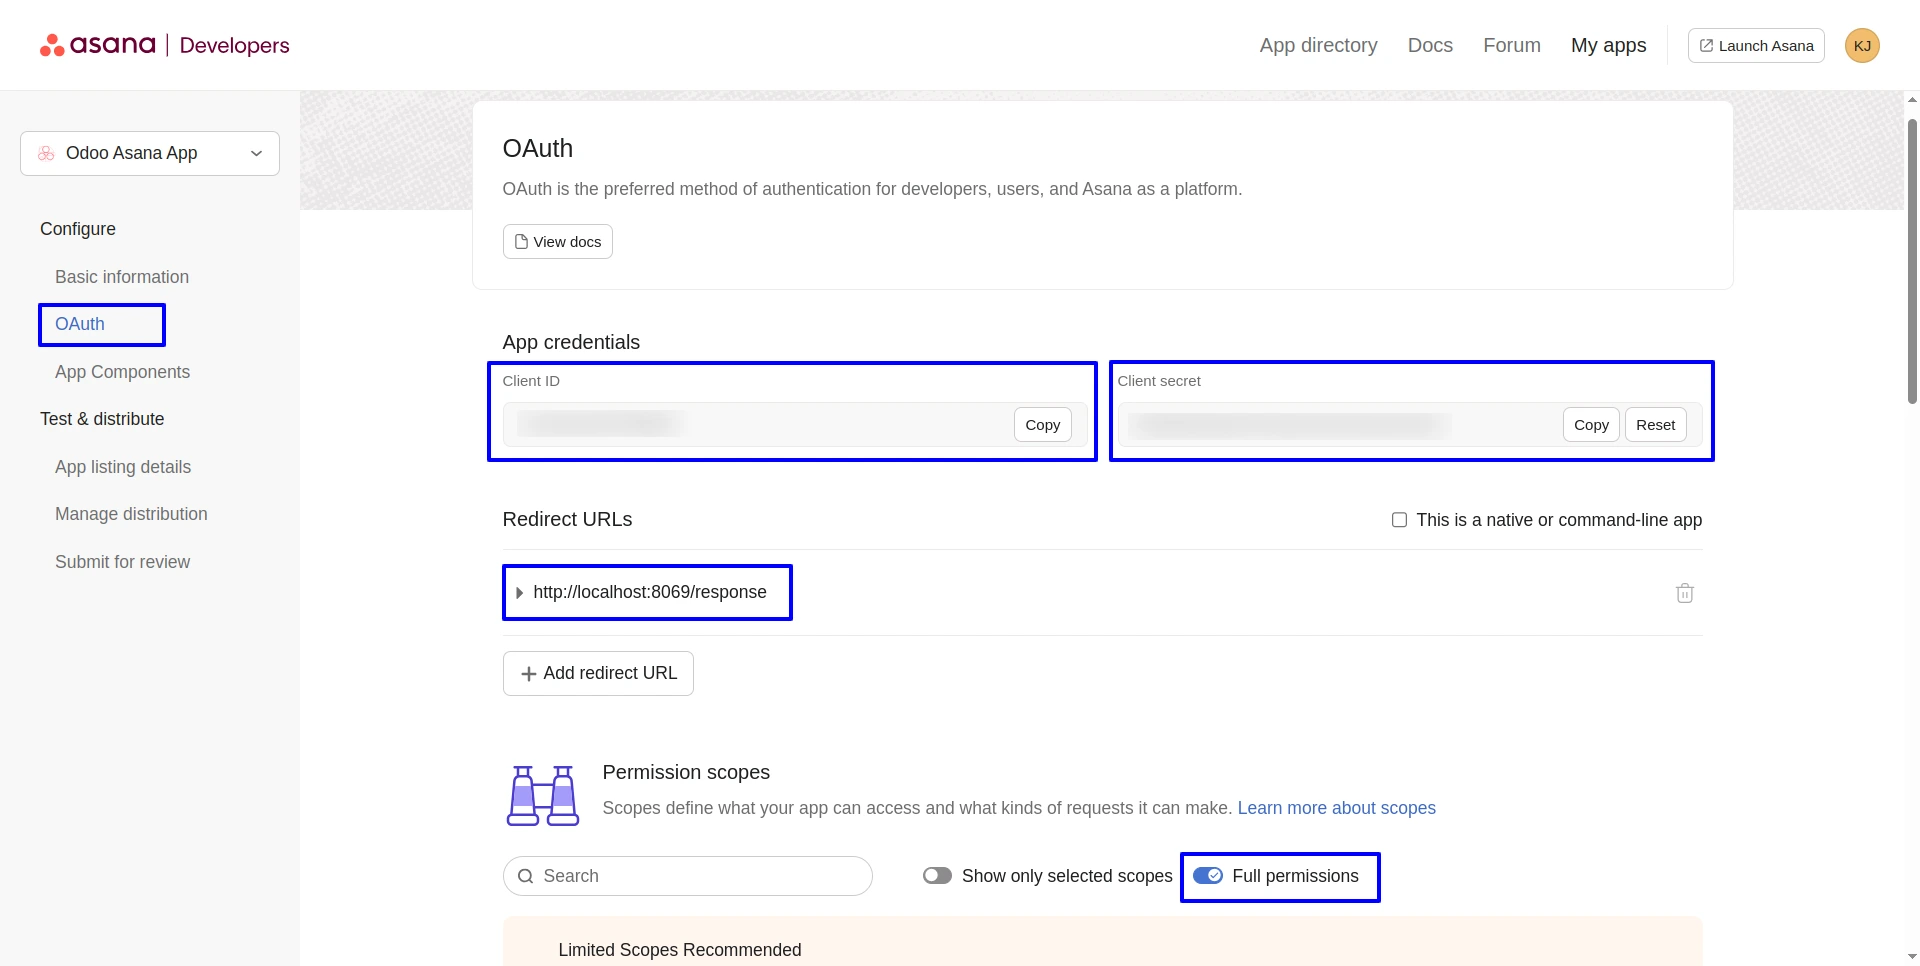This screenshot has height=966, width=1920.
Task: Click the plus icon for adding redirect URL
Action: click(528, 674)
